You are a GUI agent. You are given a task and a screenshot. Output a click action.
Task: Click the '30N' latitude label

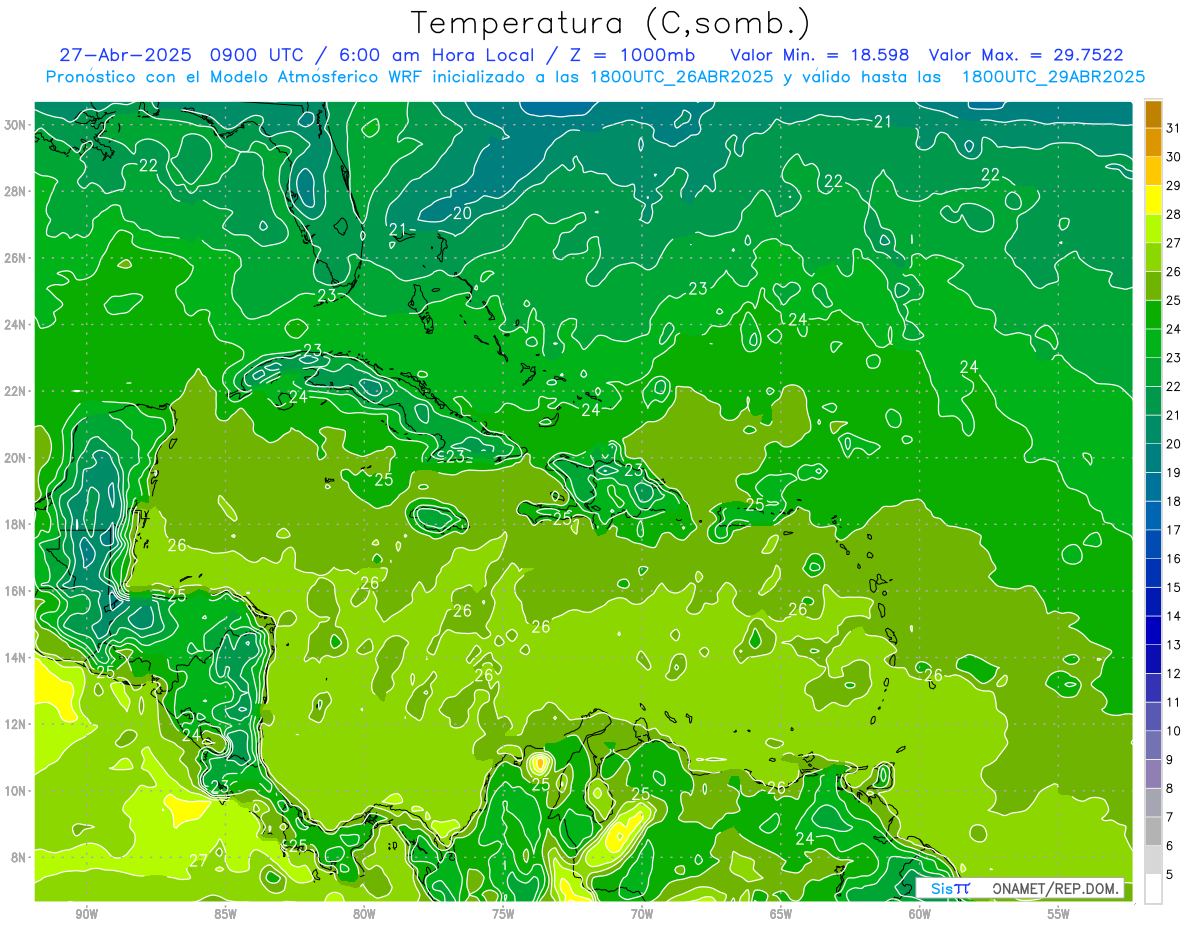pyautogui.click(x=17, y=125)
